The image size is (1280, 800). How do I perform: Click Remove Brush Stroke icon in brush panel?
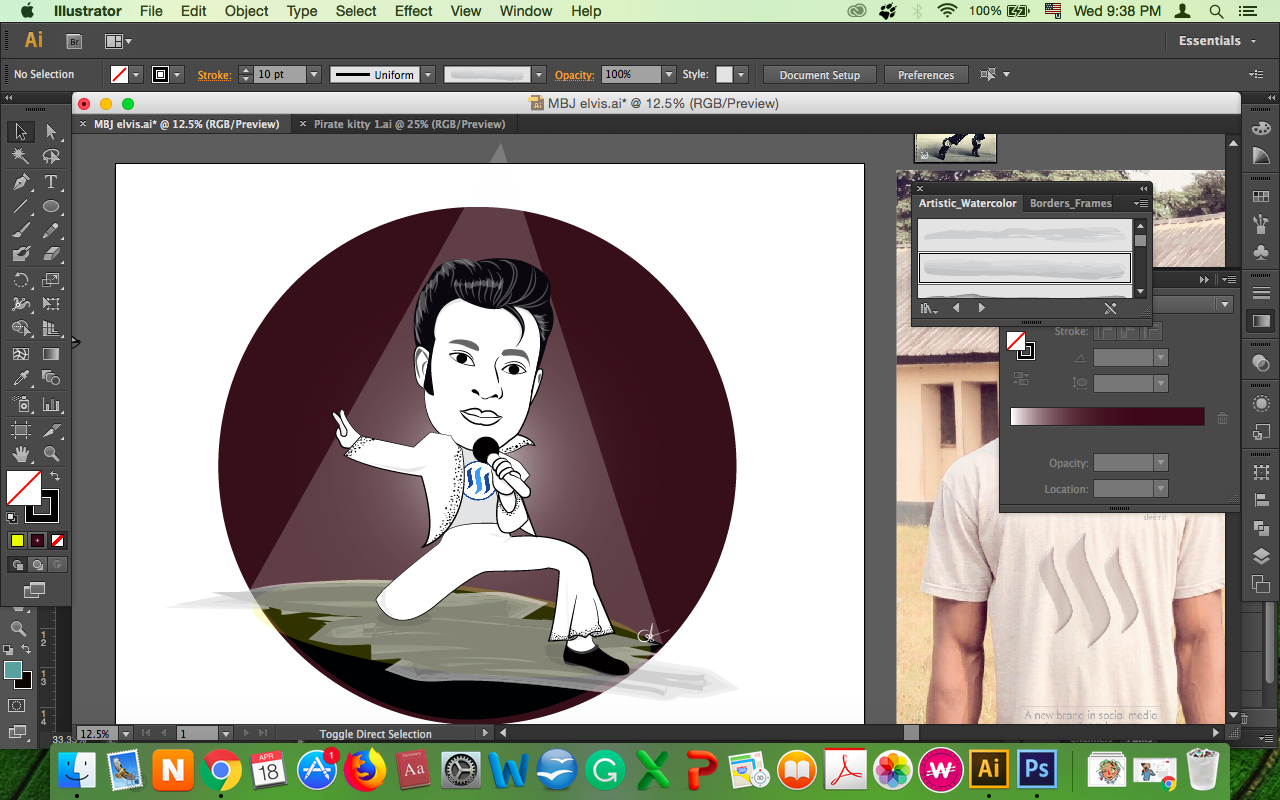[x=1110, y=308]
